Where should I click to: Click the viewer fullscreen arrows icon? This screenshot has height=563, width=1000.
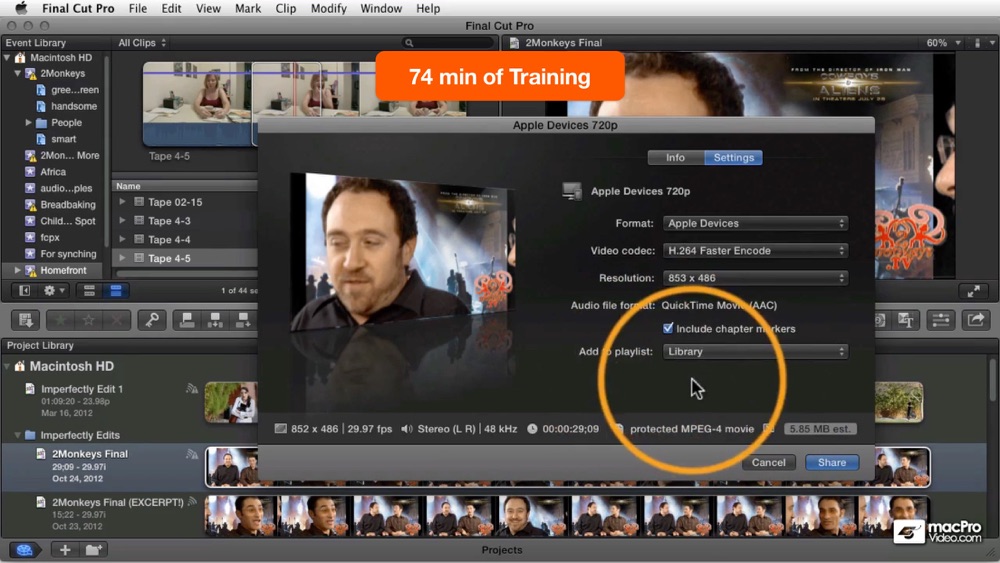click(973, 291)
